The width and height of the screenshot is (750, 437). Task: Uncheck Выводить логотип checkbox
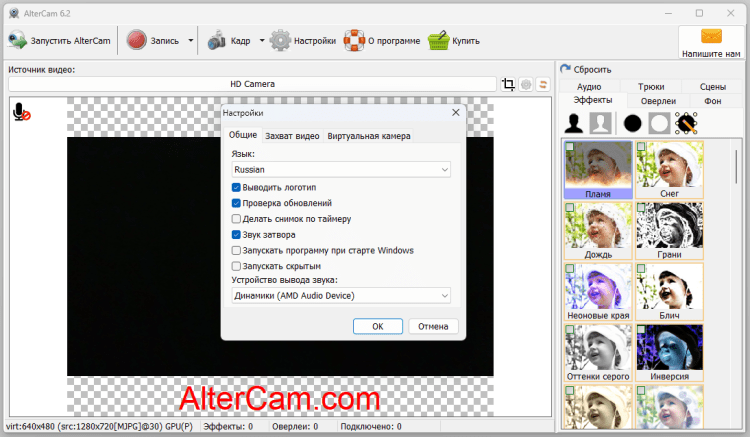pos(236,187)
